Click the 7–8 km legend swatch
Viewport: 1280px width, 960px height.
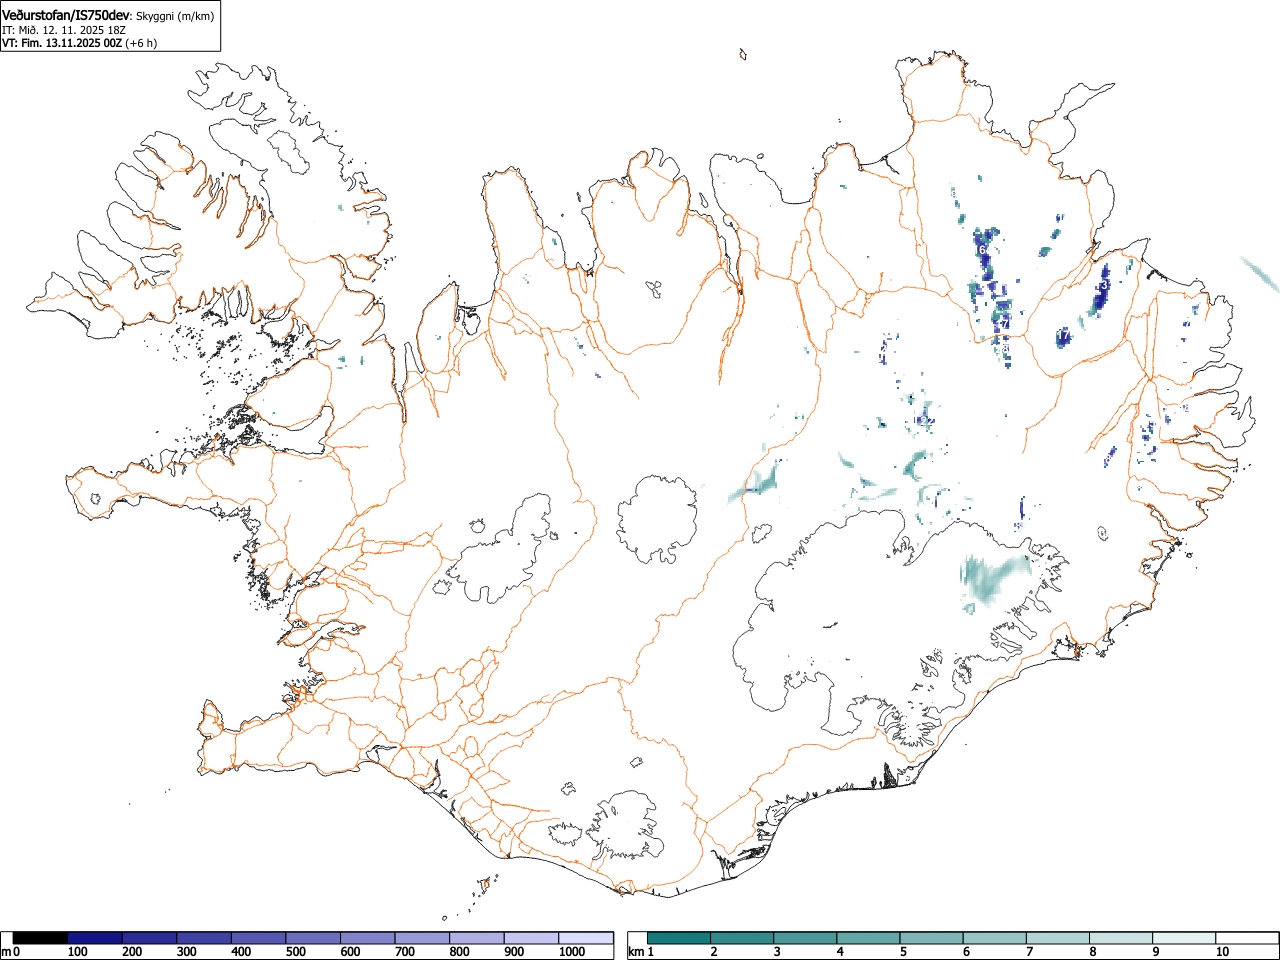pos(1058,938)
